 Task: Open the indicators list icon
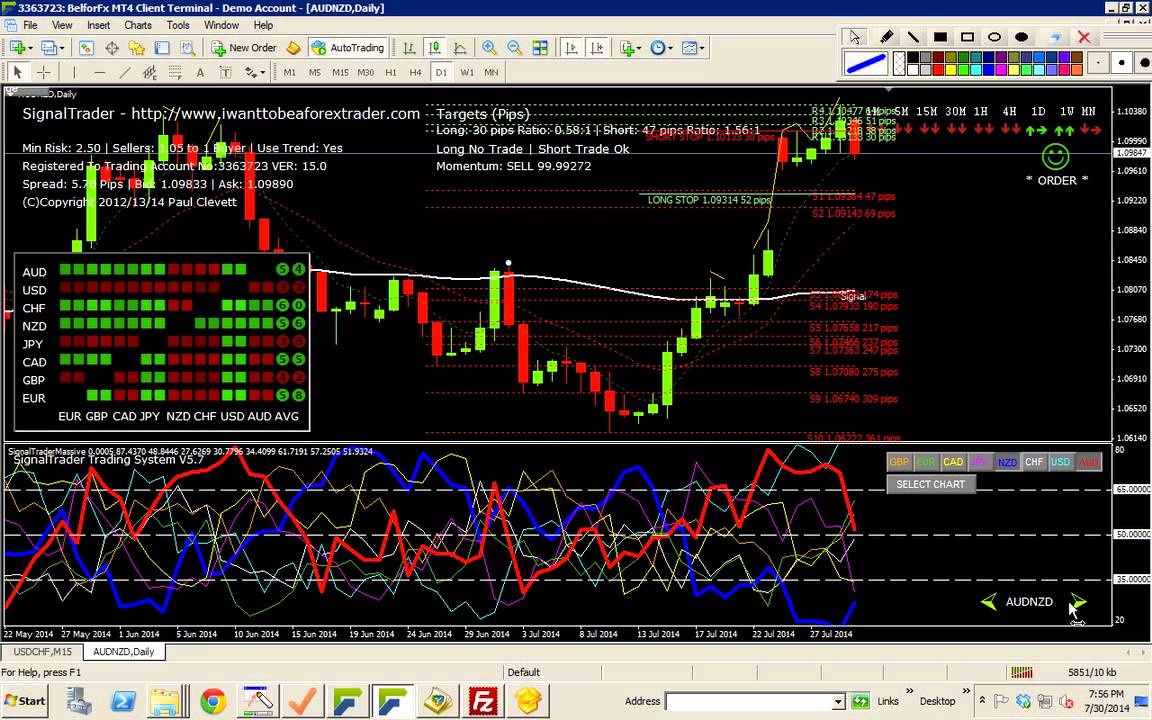(x=627, y=48)
